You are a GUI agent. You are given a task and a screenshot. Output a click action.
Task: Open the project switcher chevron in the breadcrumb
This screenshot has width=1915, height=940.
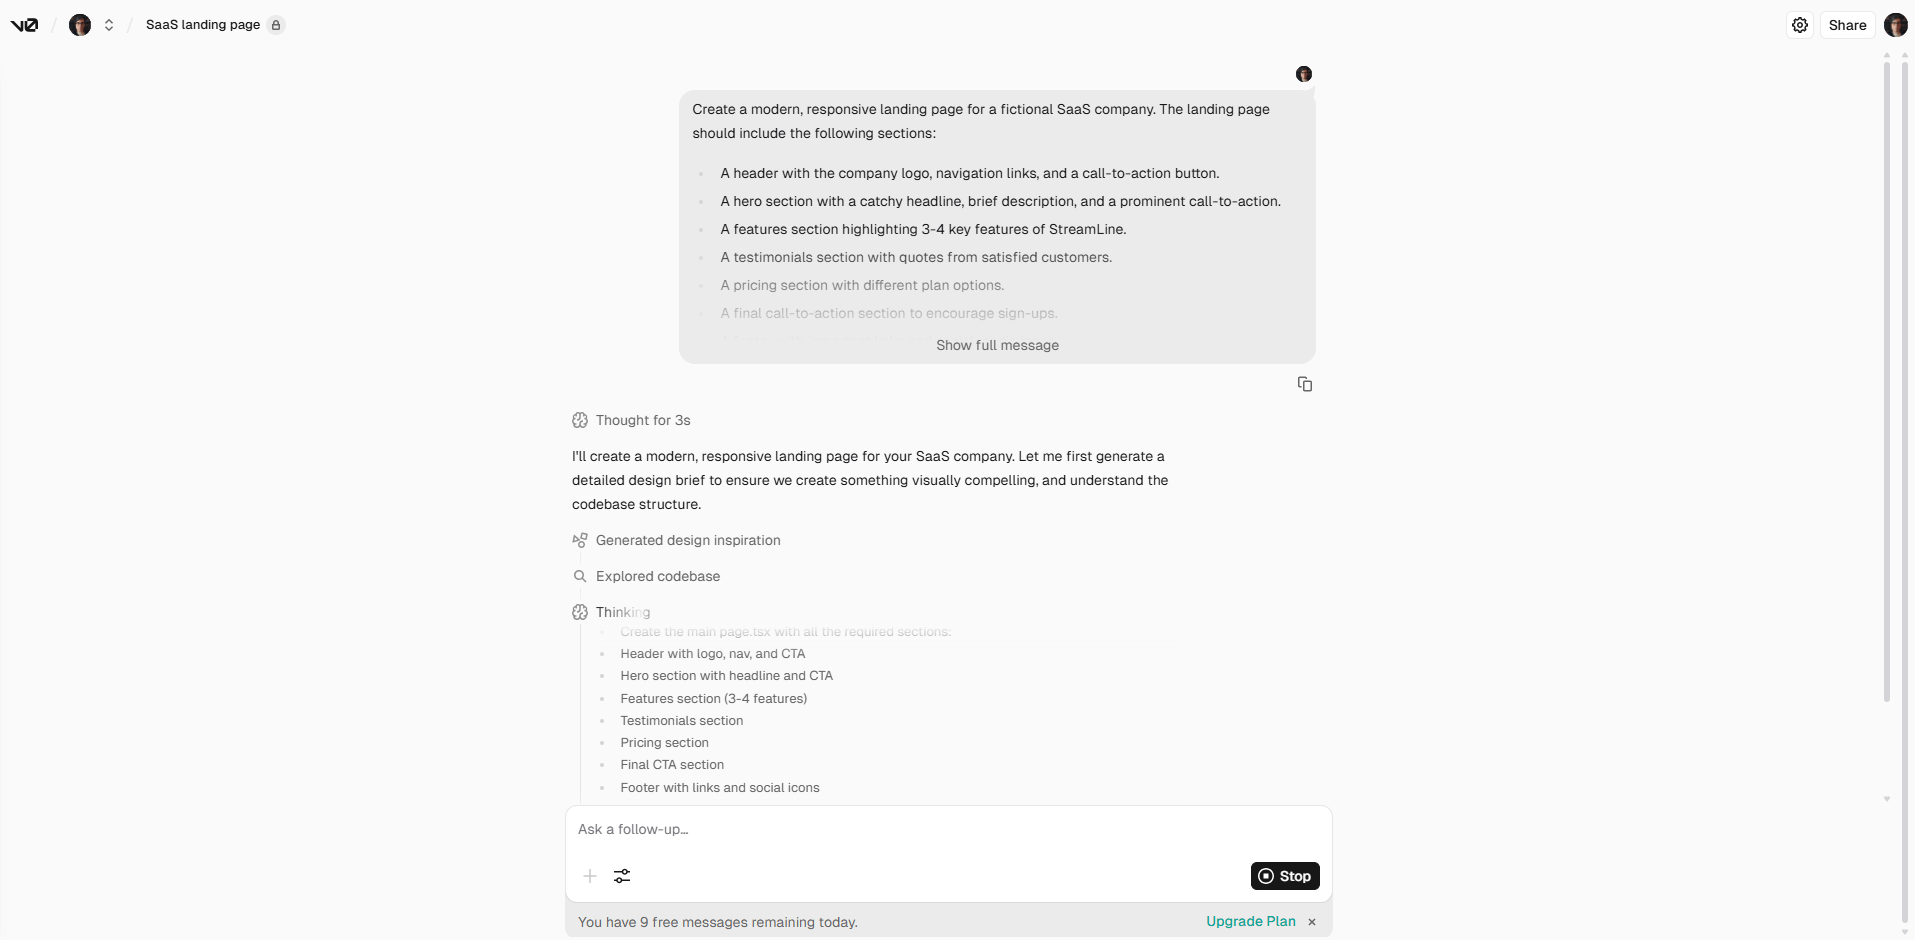110,24
